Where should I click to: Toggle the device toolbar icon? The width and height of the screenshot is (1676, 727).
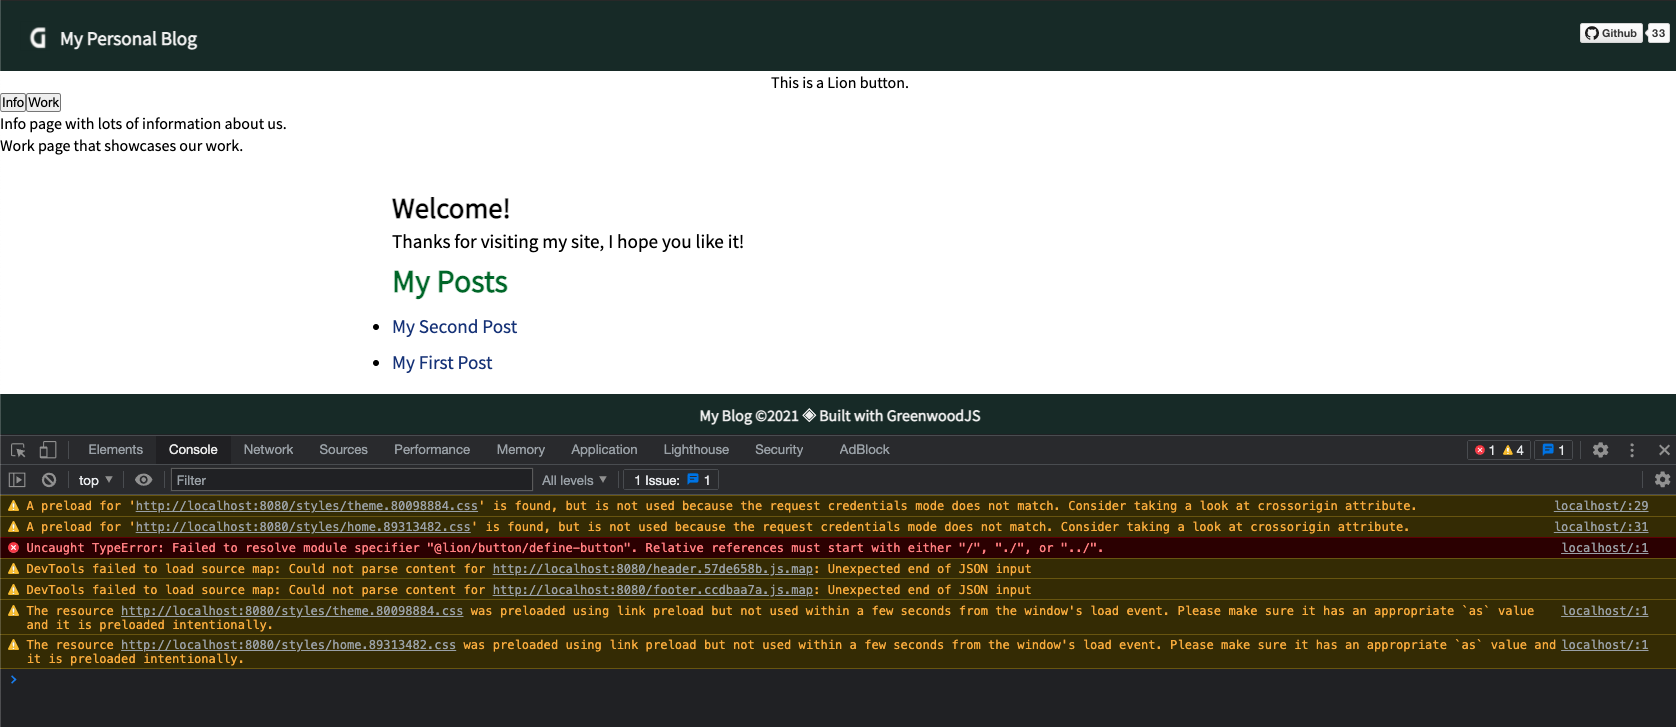tap(48, 450)
